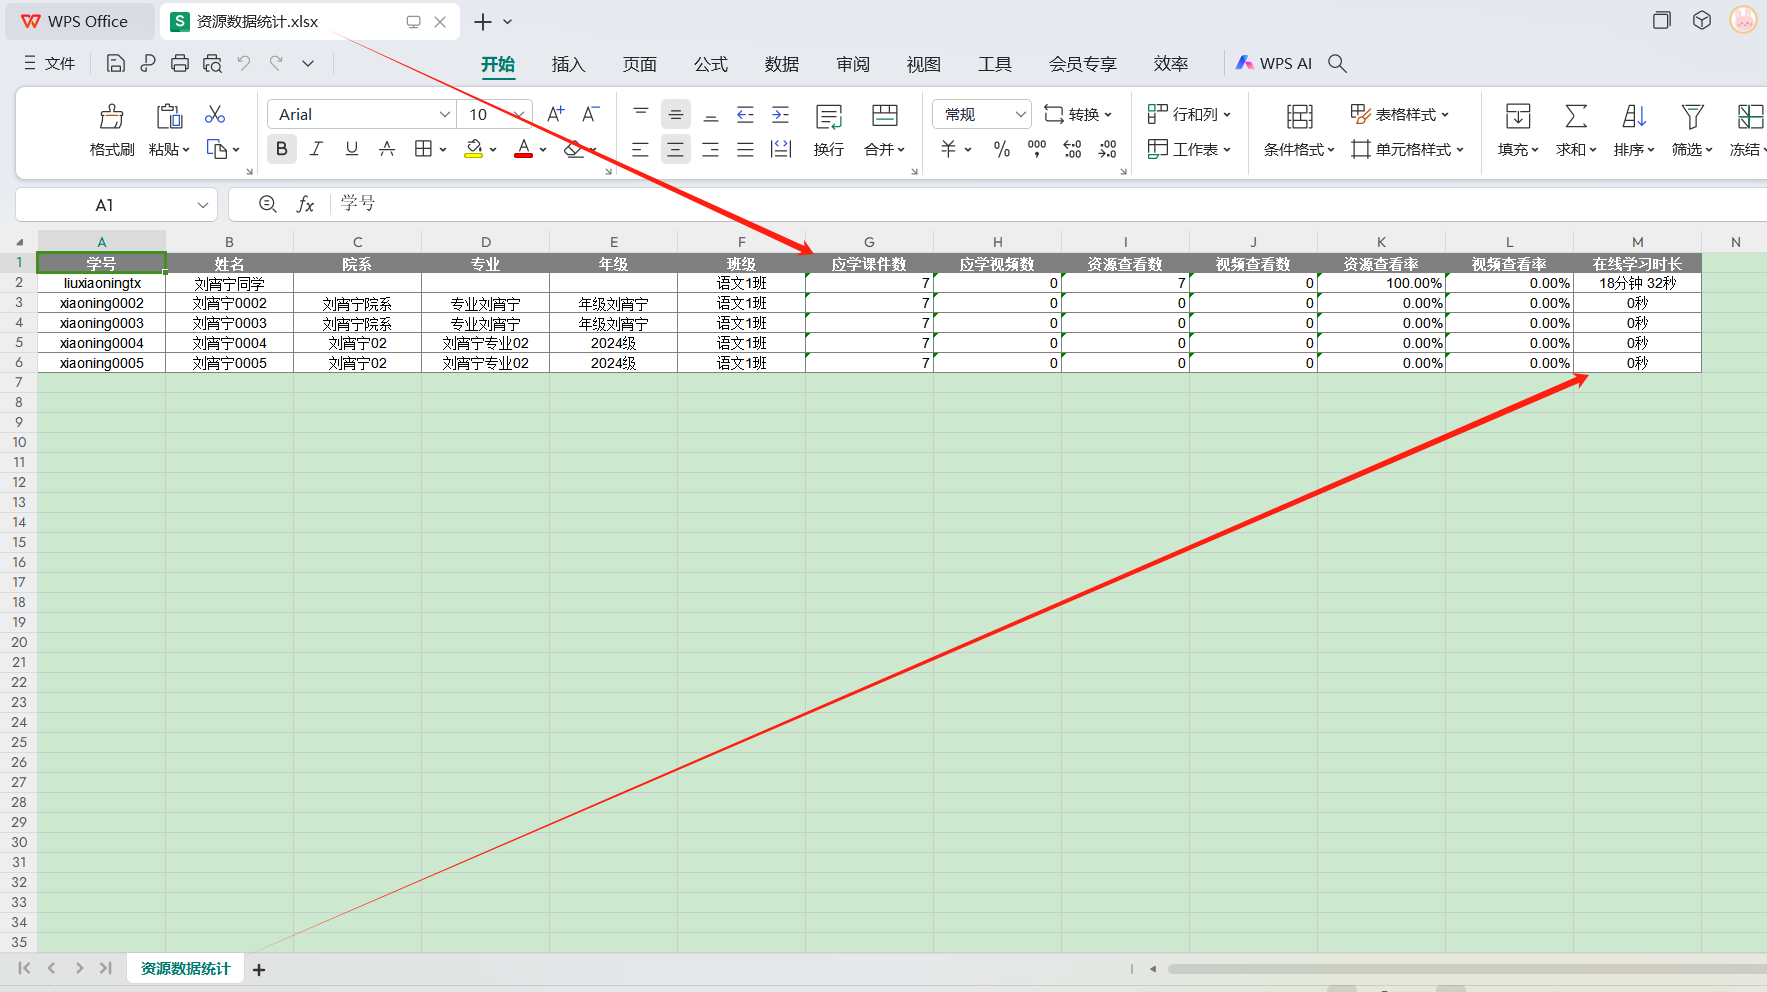This screenshot has height=992, width=1767.
Task: Click the Filter (筛选) funnel icon
Action: 1691,117
